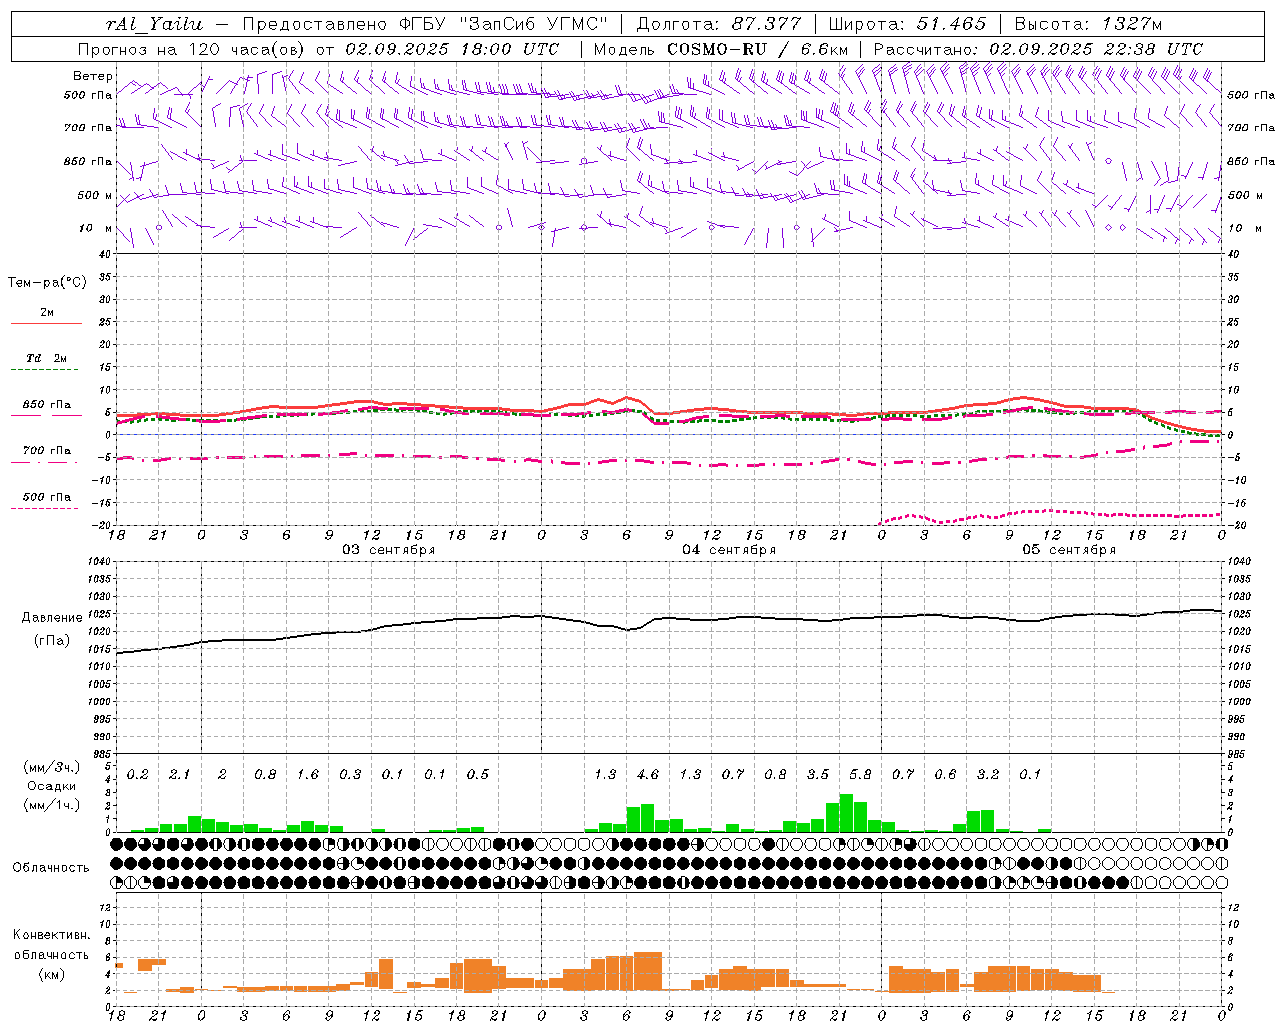Viewport: 1280px width, 1024px height.
Task: Click the '(км)' unit under convective label
Action: (51, 974)
